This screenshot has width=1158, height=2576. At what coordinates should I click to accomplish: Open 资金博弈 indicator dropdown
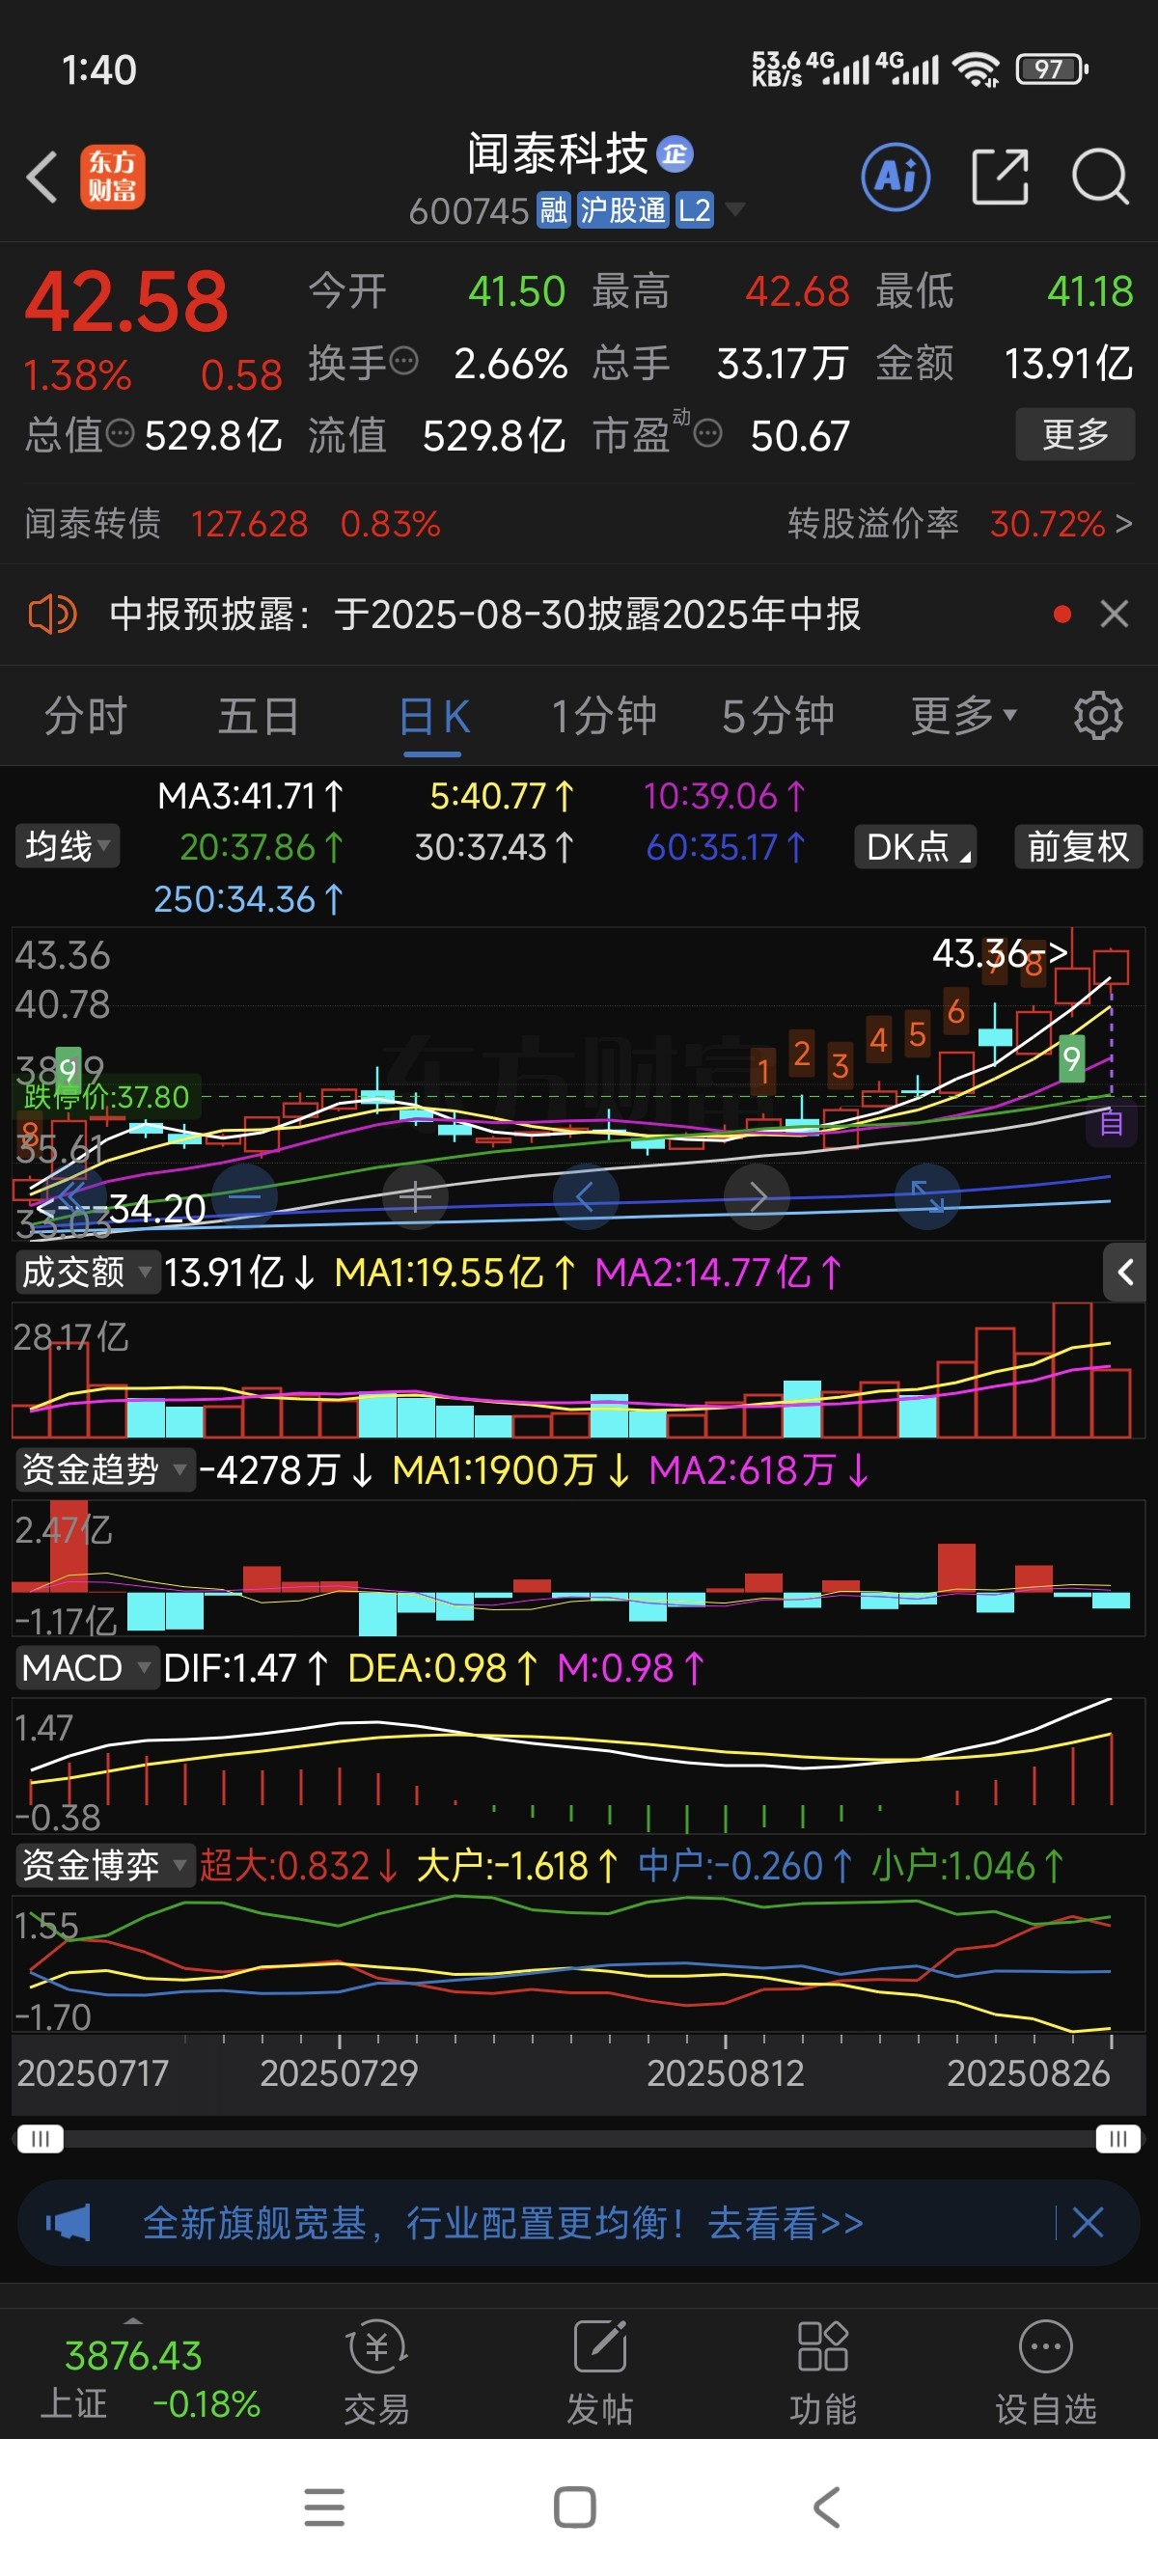tap(105, 1865)
